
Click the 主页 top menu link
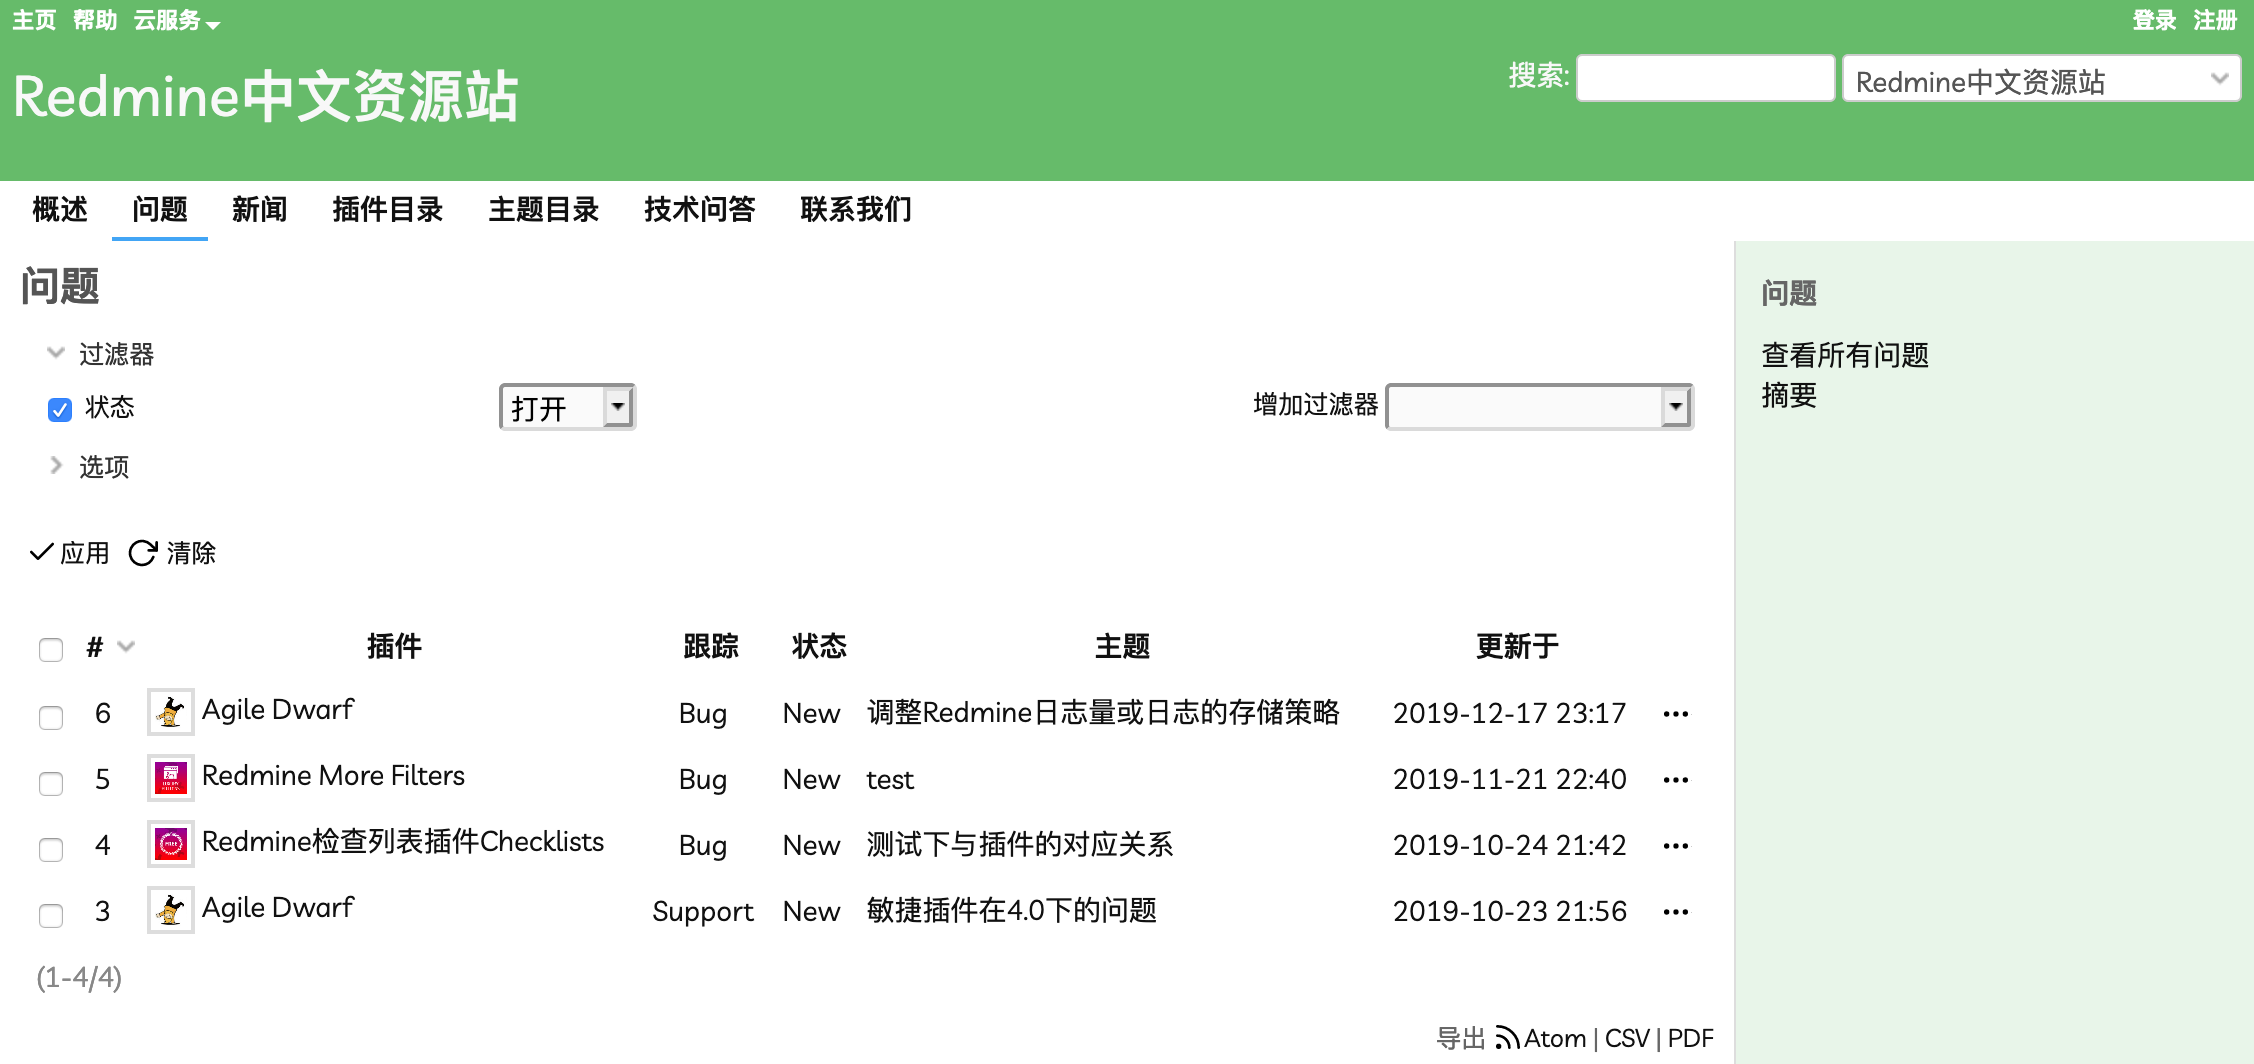click(34, 20)
